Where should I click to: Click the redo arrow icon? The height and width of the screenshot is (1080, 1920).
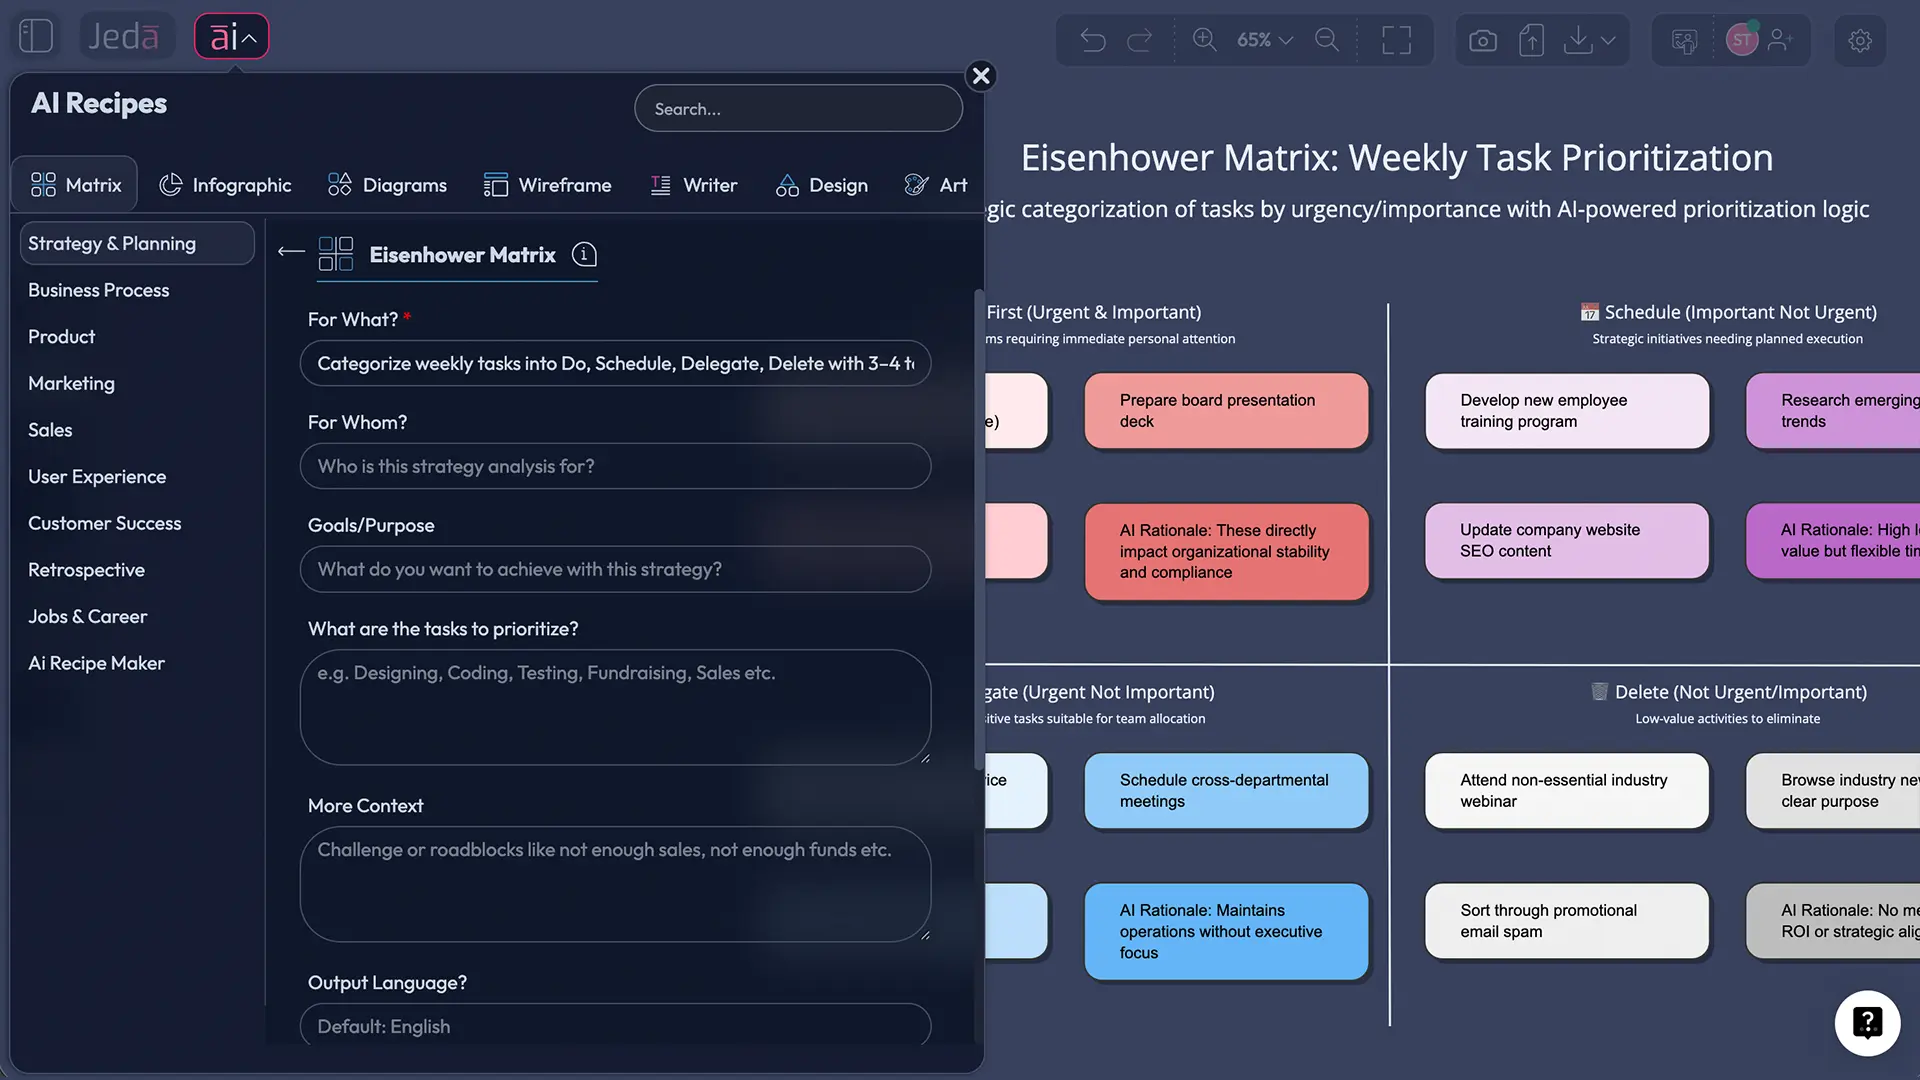pyautogui.click(x=1140, y=40)
